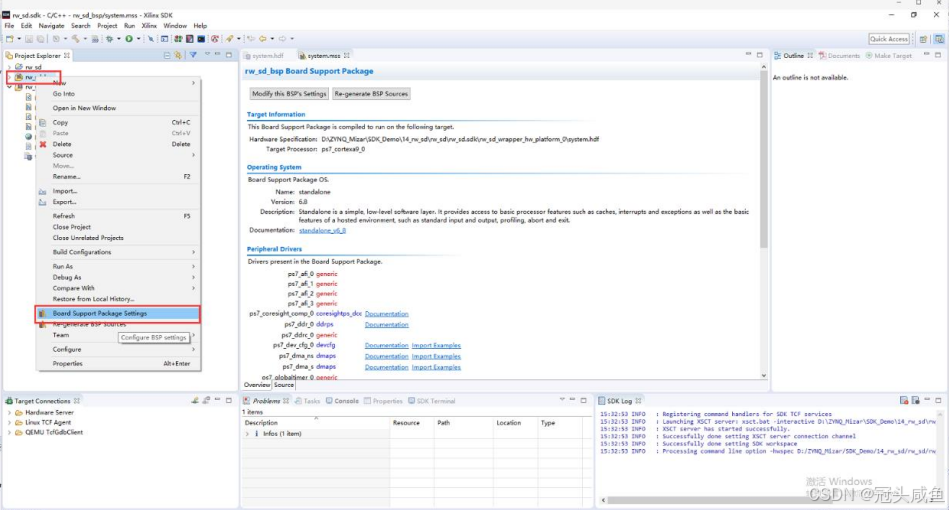Switch to the system.hdf editor tab

(x=268, y=56)
